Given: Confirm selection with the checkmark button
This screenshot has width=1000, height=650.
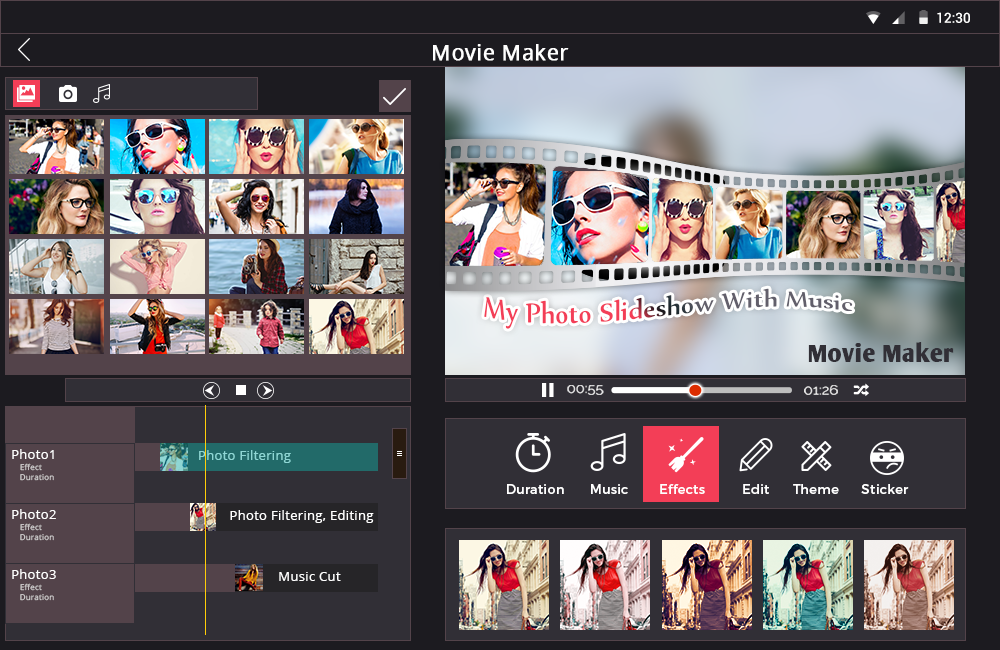Looking at the screenshot, I should pyautogui.click(x=394, y=96).
